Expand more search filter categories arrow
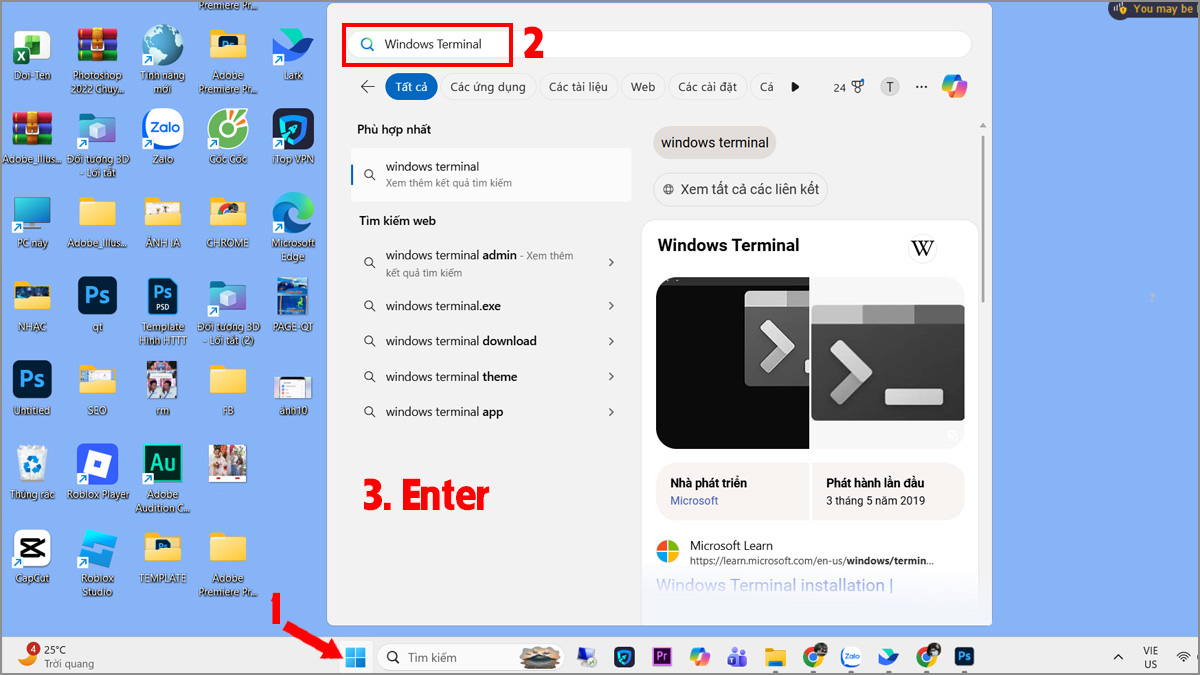Screen dimensions: 1200x675 [x=795, y=86]
